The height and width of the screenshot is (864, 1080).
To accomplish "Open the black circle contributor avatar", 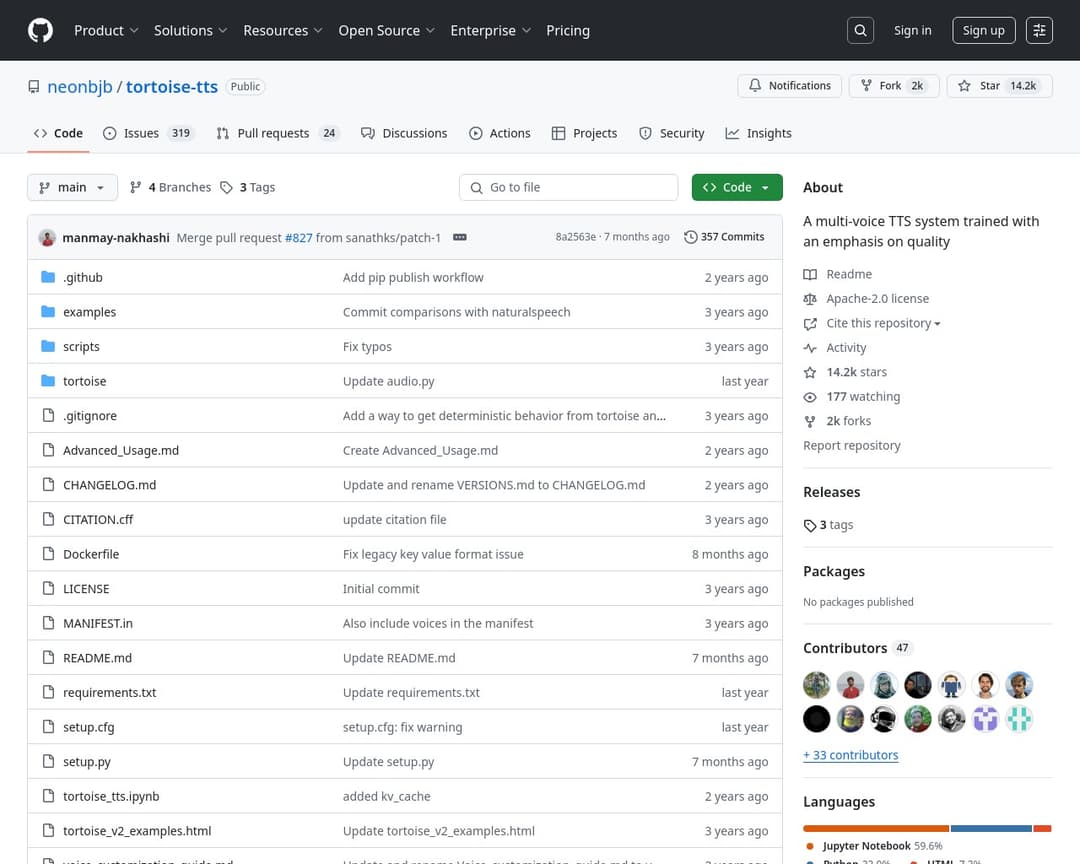I will tap(816, 719).
